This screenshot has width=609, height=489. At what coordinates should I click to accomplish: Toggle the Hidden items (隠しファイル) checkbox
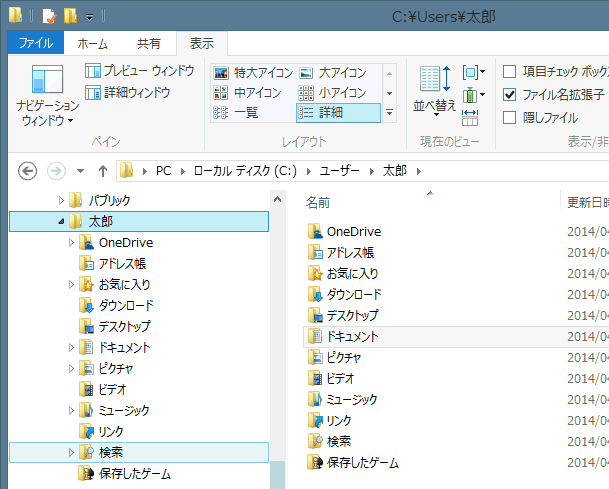(x=510, y=117)
